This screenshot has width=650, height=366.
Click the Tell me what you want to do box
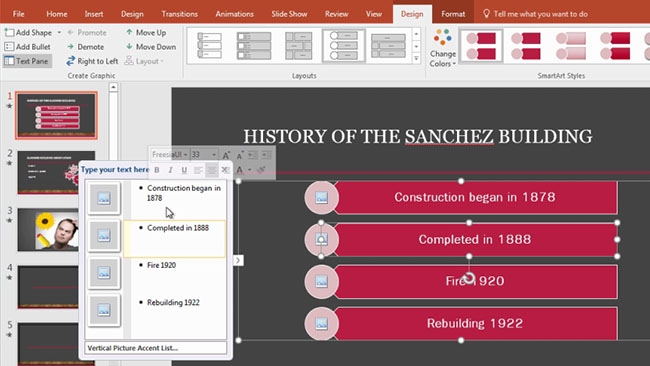(x=536, y=14)
